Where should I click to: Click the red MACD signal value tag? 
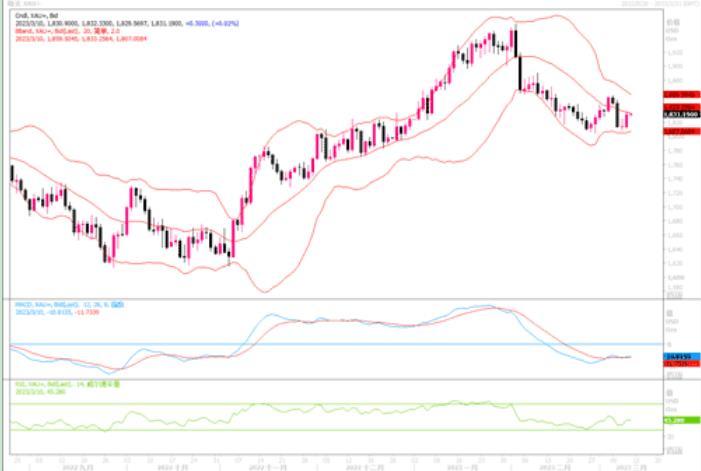(681, 364)
